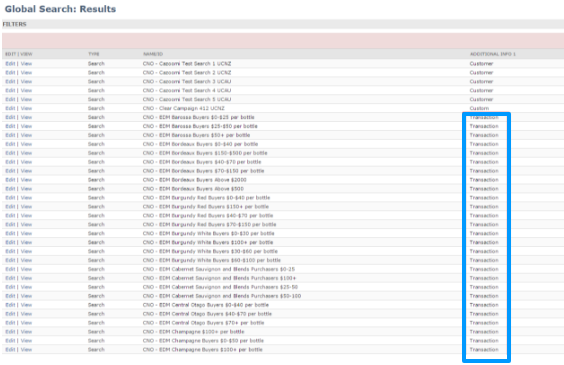The height and width of the screenshot is (365, 564).
Task: Select name 'EDM Cabernet Sauvignon and Blends Purchasers $25-50'
Action: point(229,287)
